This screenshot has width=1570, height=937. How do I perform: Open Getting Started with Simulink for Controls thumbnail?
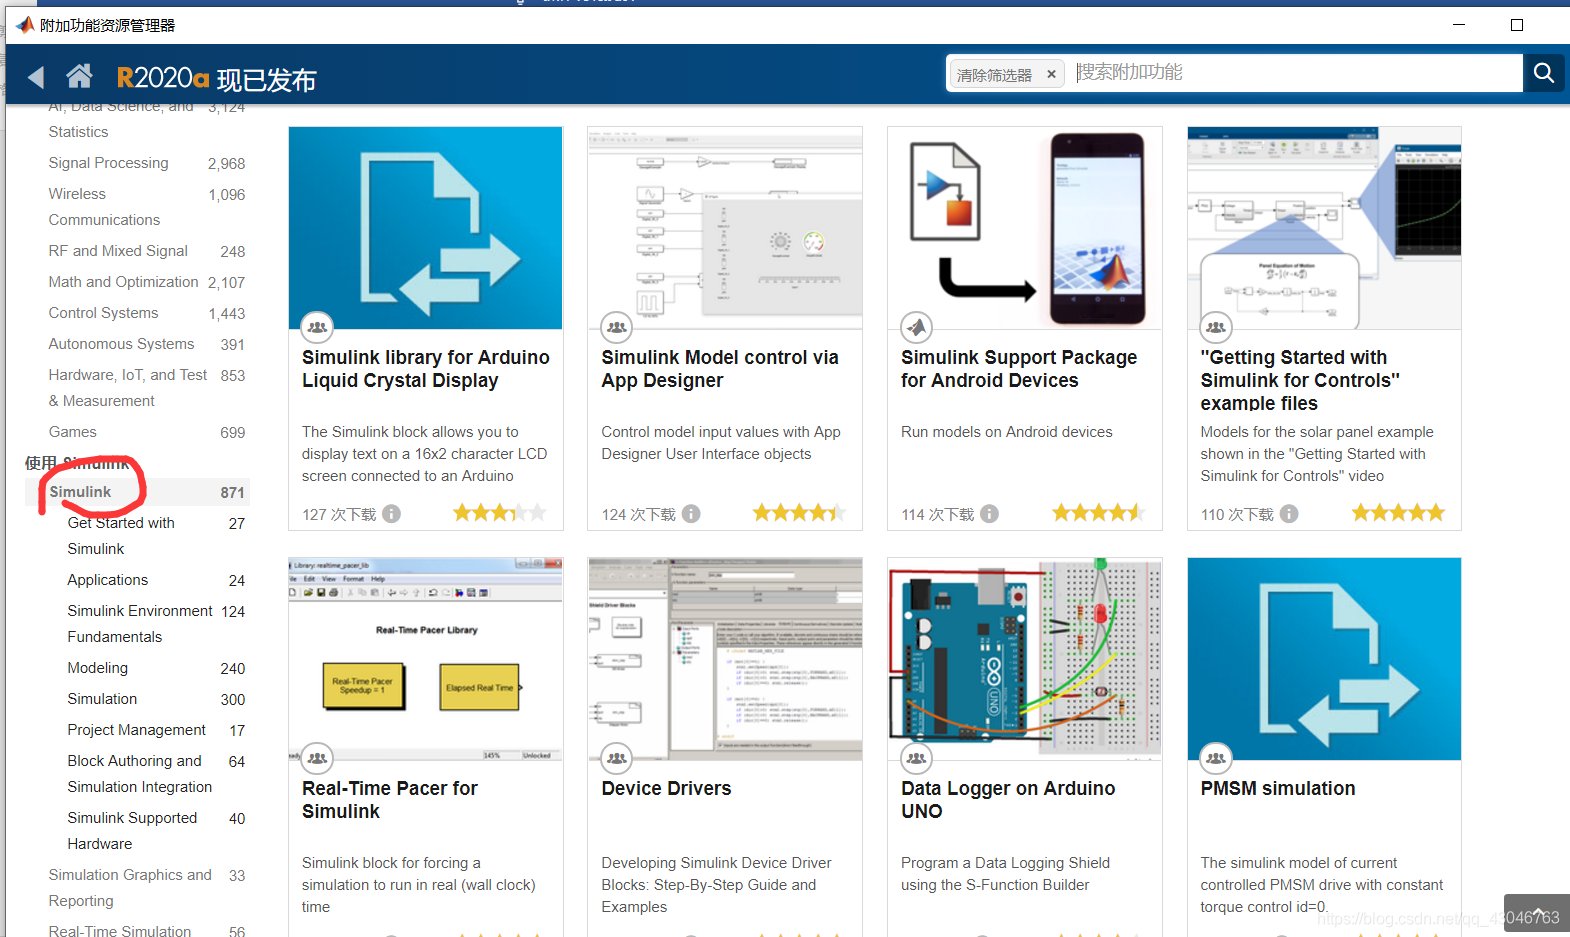1324,228
